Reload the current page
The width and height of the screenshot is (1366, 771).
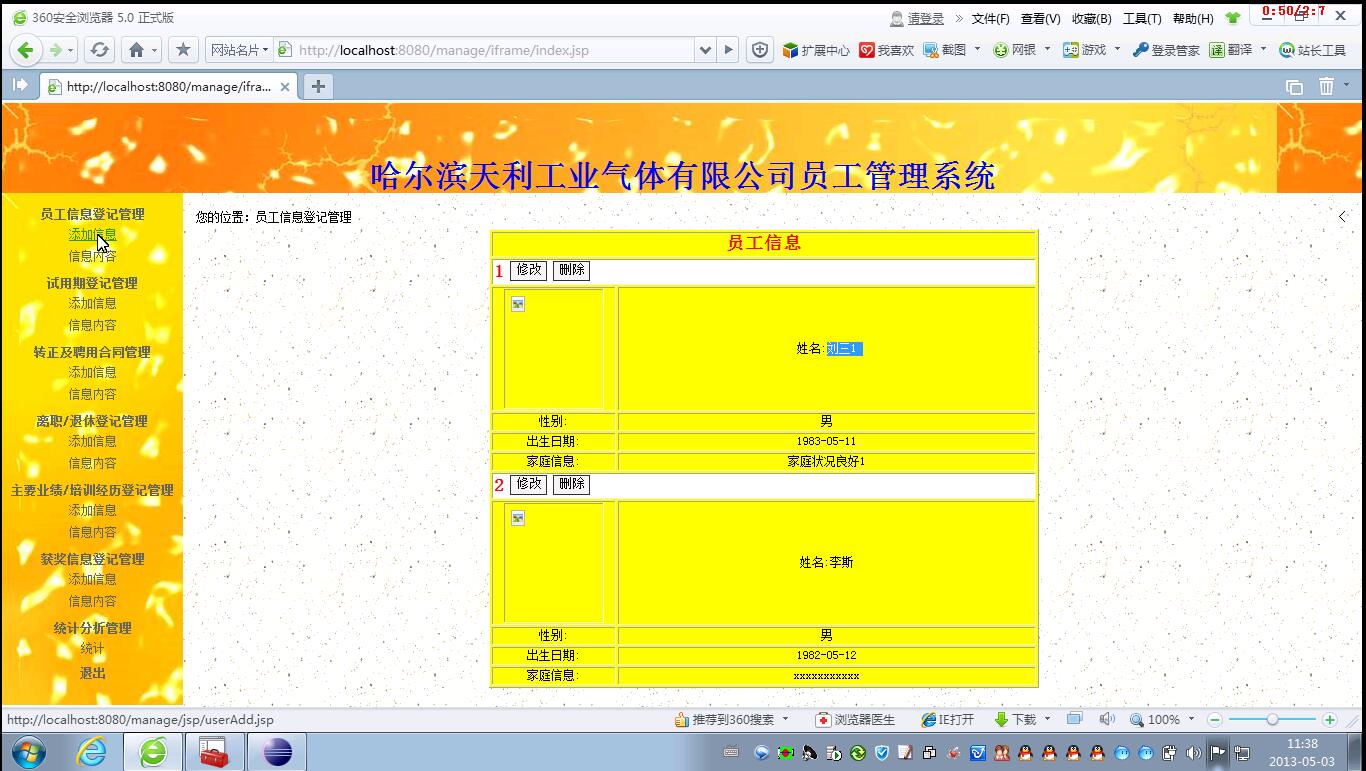pyautogui.click(x=99, y=50)
